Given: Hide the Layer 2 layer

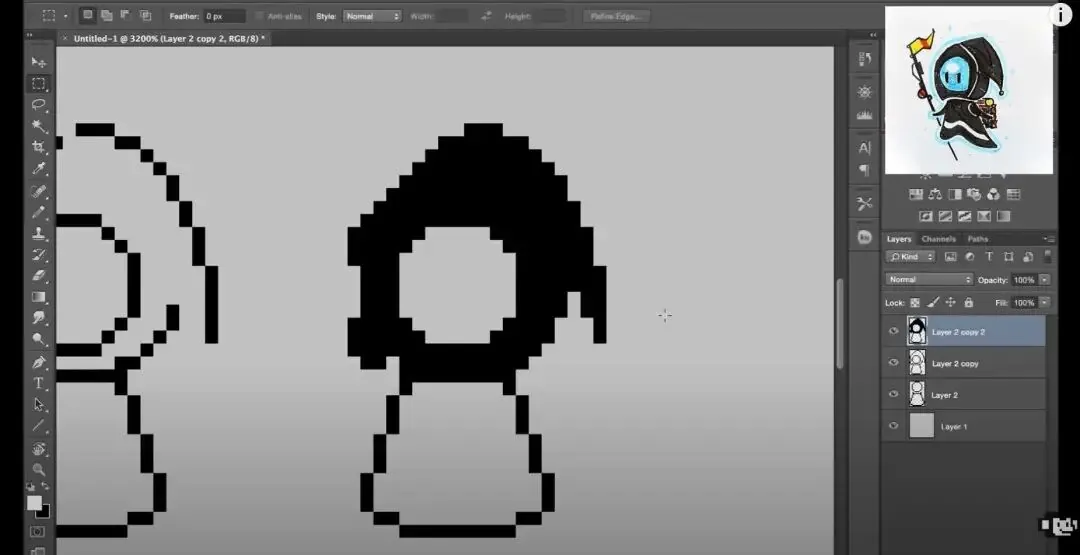Looking at the screenshot, I should (893, 395).
